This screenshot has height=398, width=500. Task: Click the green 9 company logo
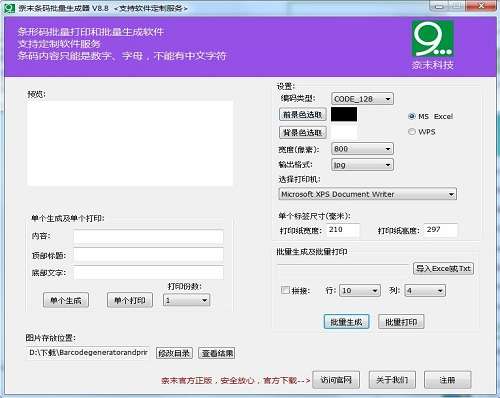pos(432,39)
